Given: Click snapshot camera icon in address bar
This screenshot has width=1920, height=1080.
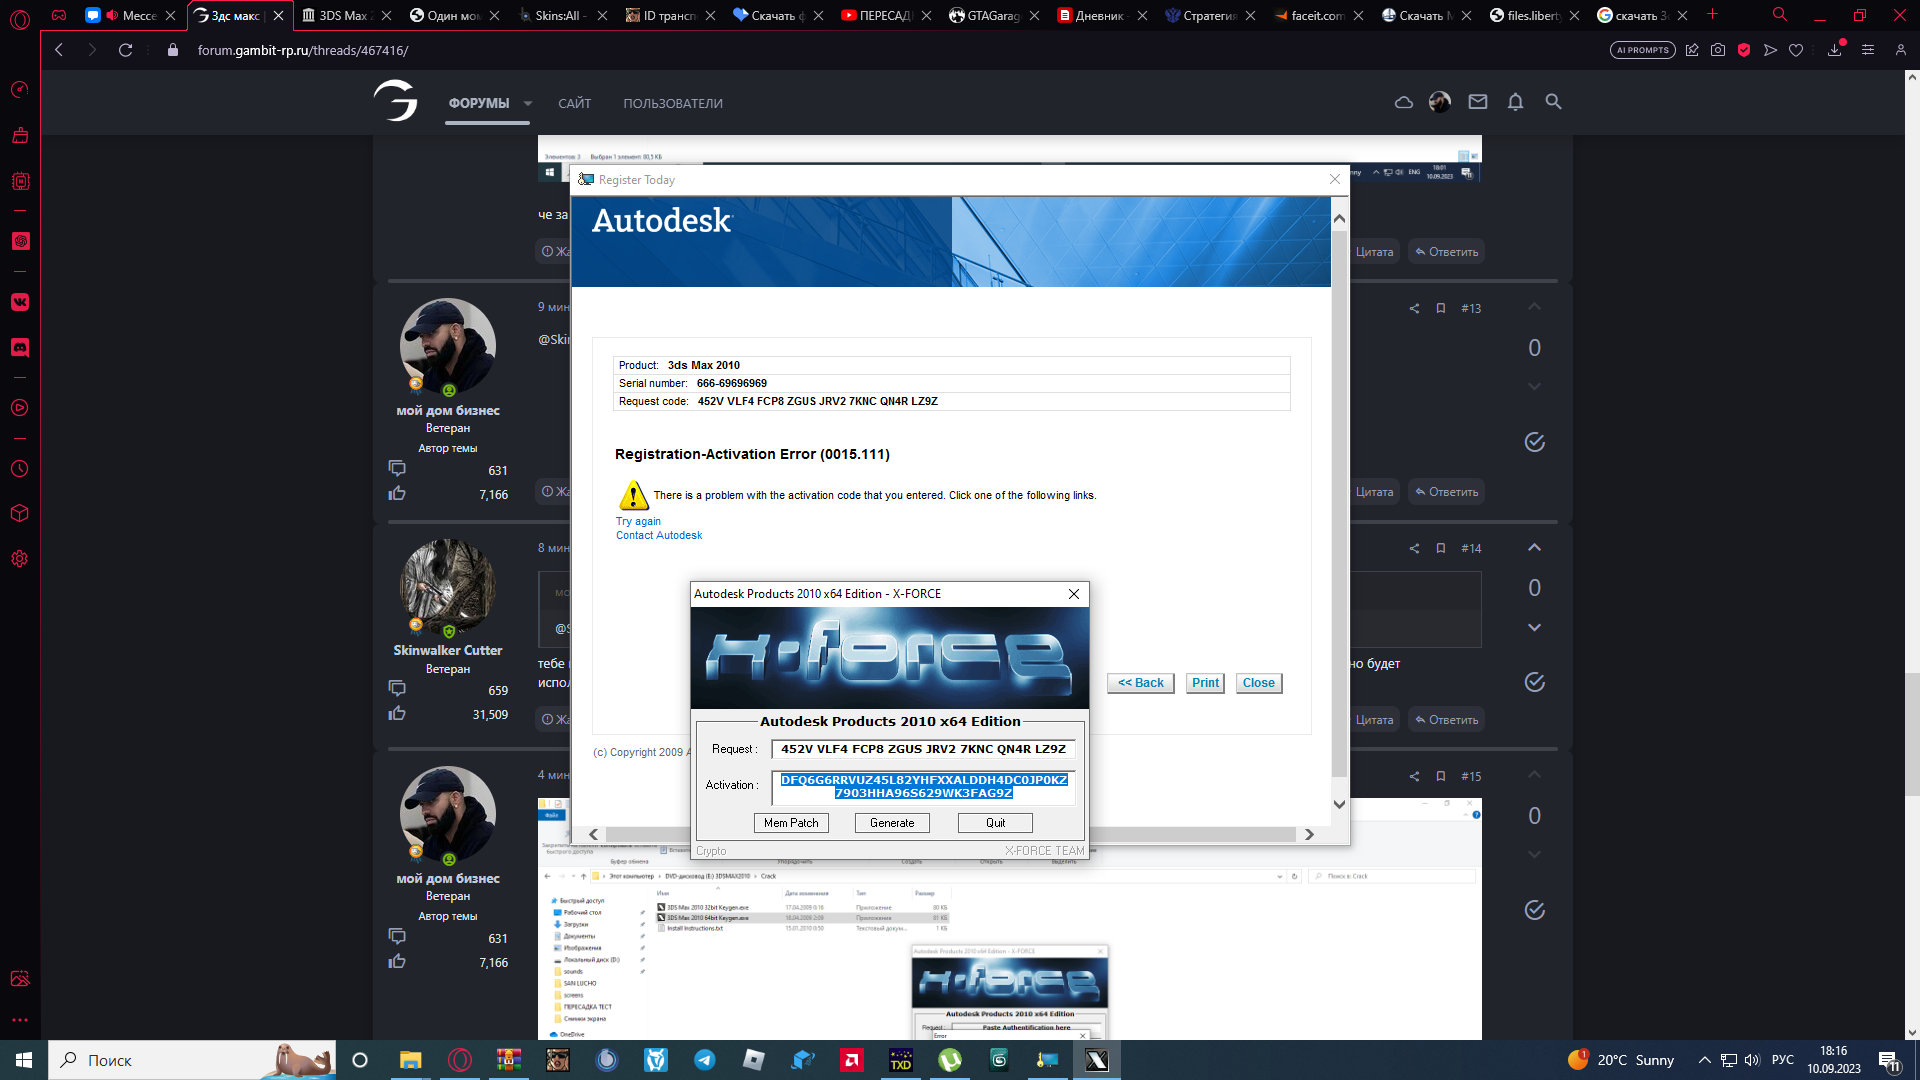Looking at the screenshot, I should 1718,50.
